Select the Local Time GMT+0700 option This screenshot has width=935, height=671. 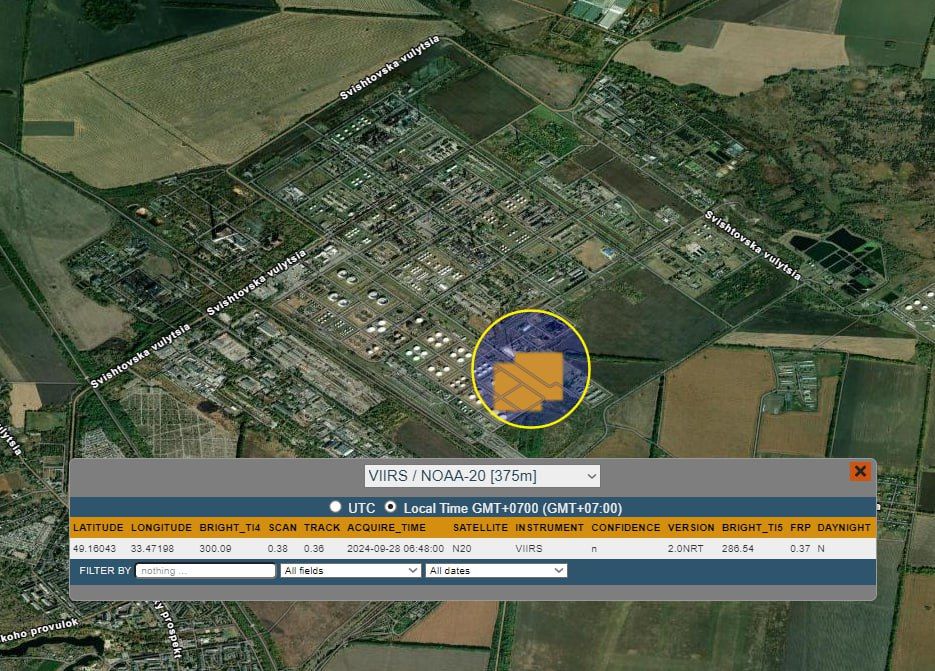point(391,508)
